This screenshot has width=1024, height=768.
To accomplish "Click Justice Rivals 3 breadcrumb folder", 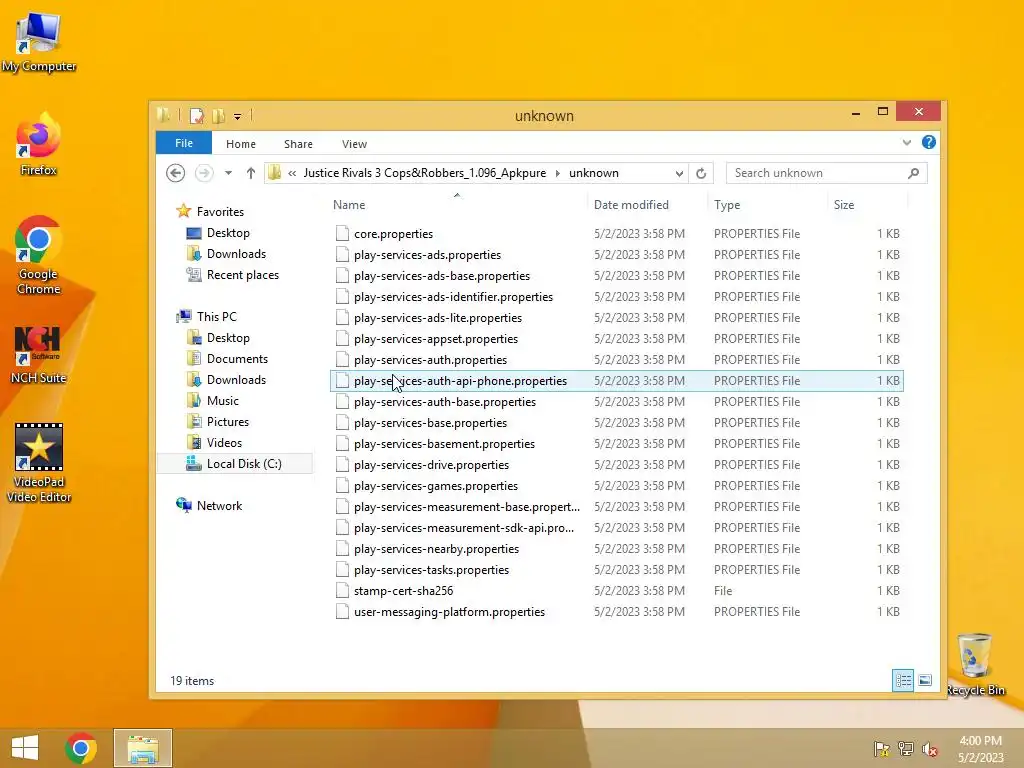I will click(424, 173).
